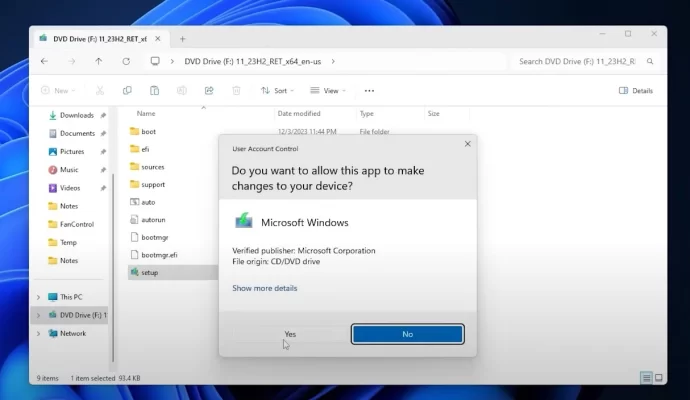
Task: Click the Up directory arrow
Action: pos(98,61)
